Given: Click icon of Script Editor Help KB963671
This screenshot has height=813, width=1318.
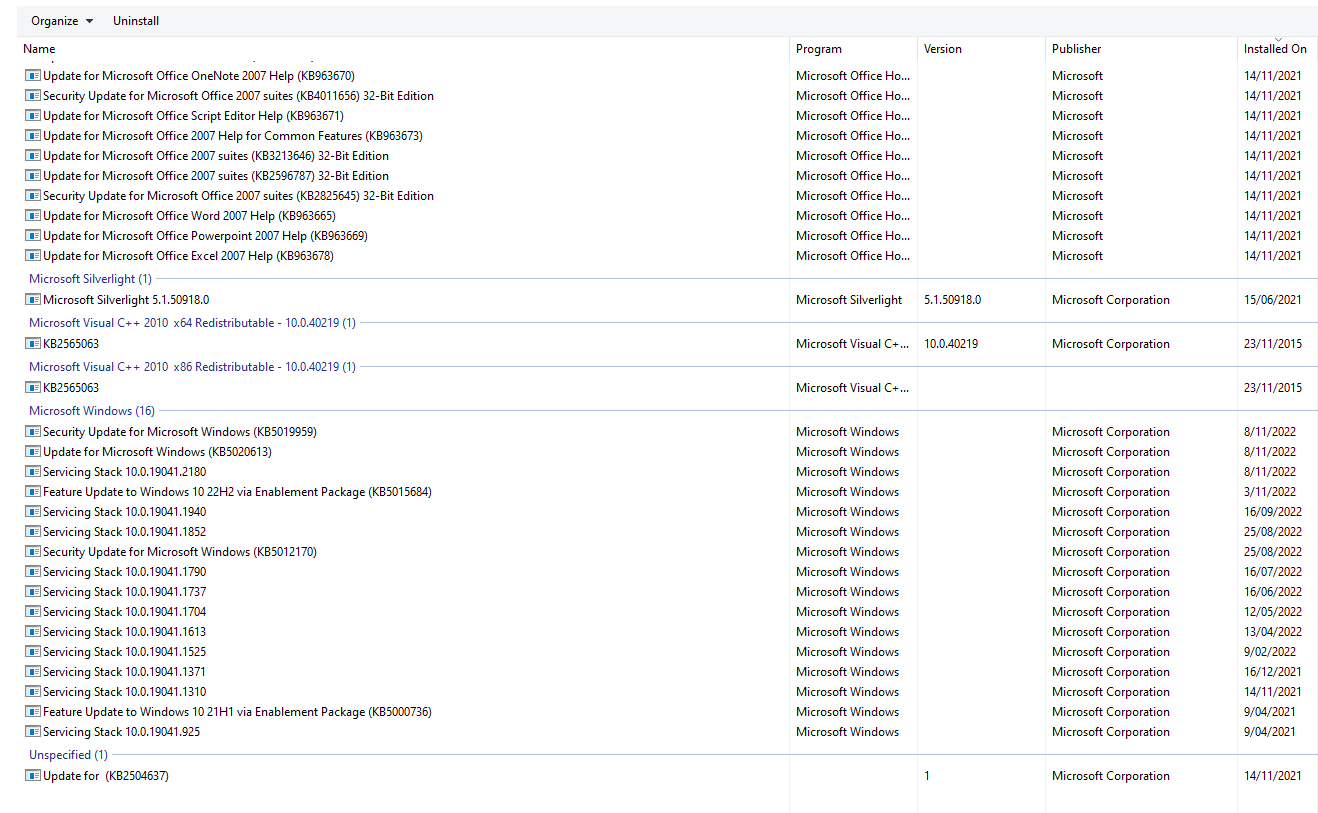Looking at the screenshot, I should [x=33, y=116].
